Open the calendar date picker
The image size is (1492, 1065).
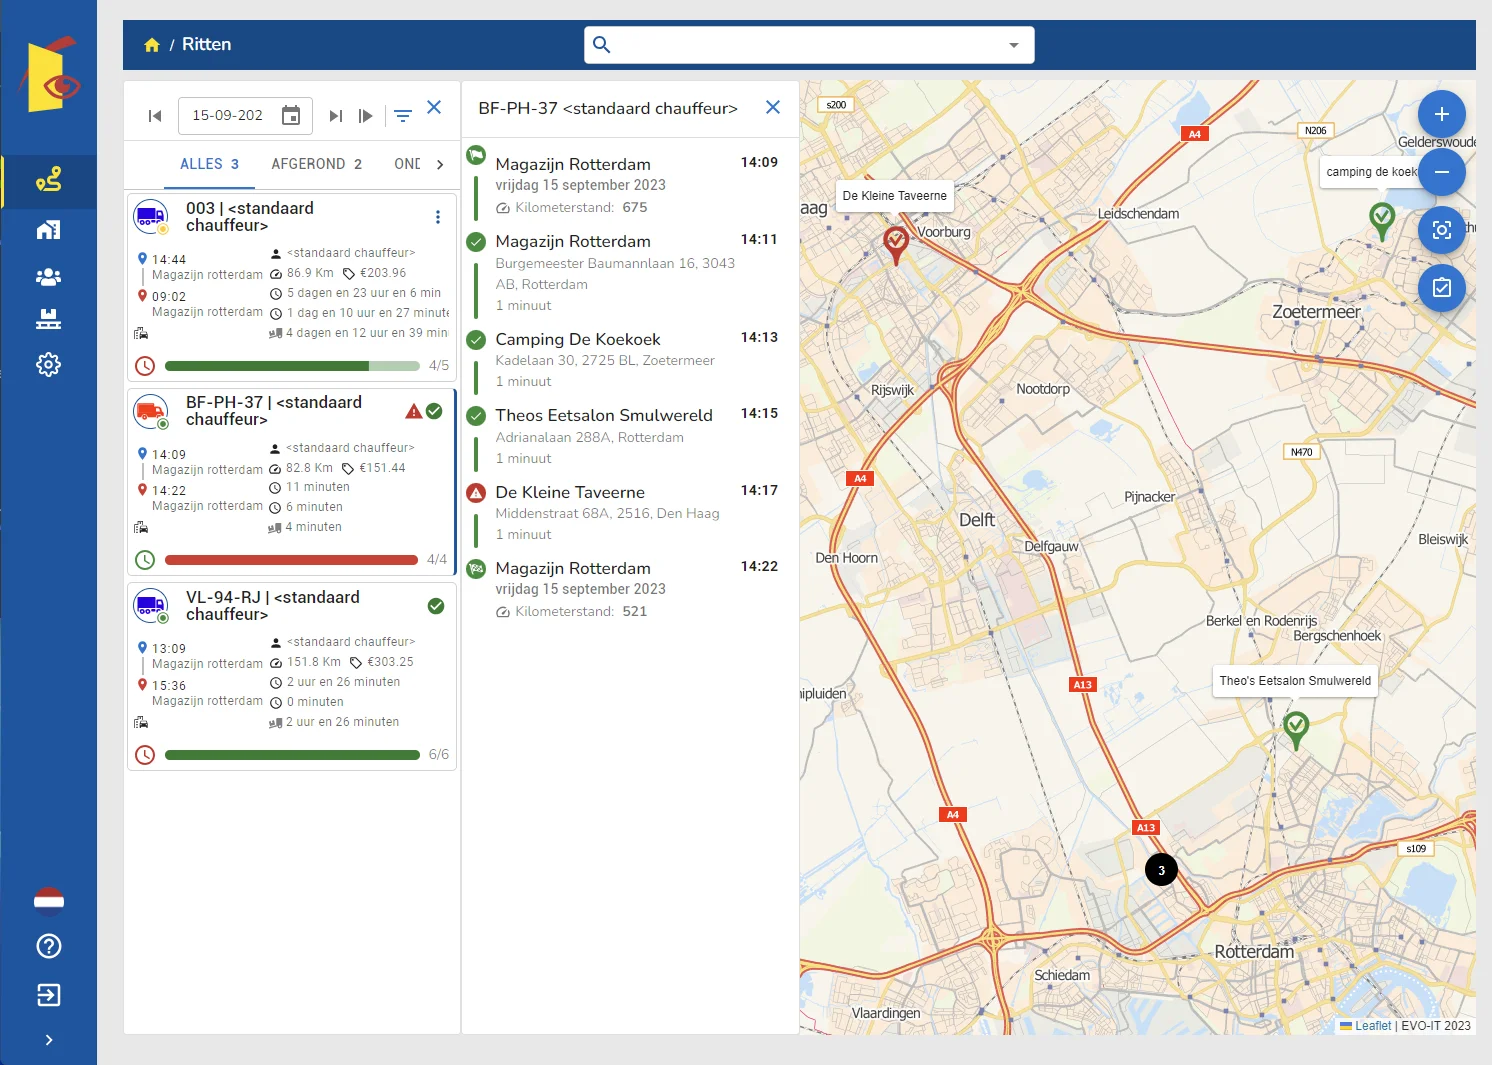pos(291,116)
